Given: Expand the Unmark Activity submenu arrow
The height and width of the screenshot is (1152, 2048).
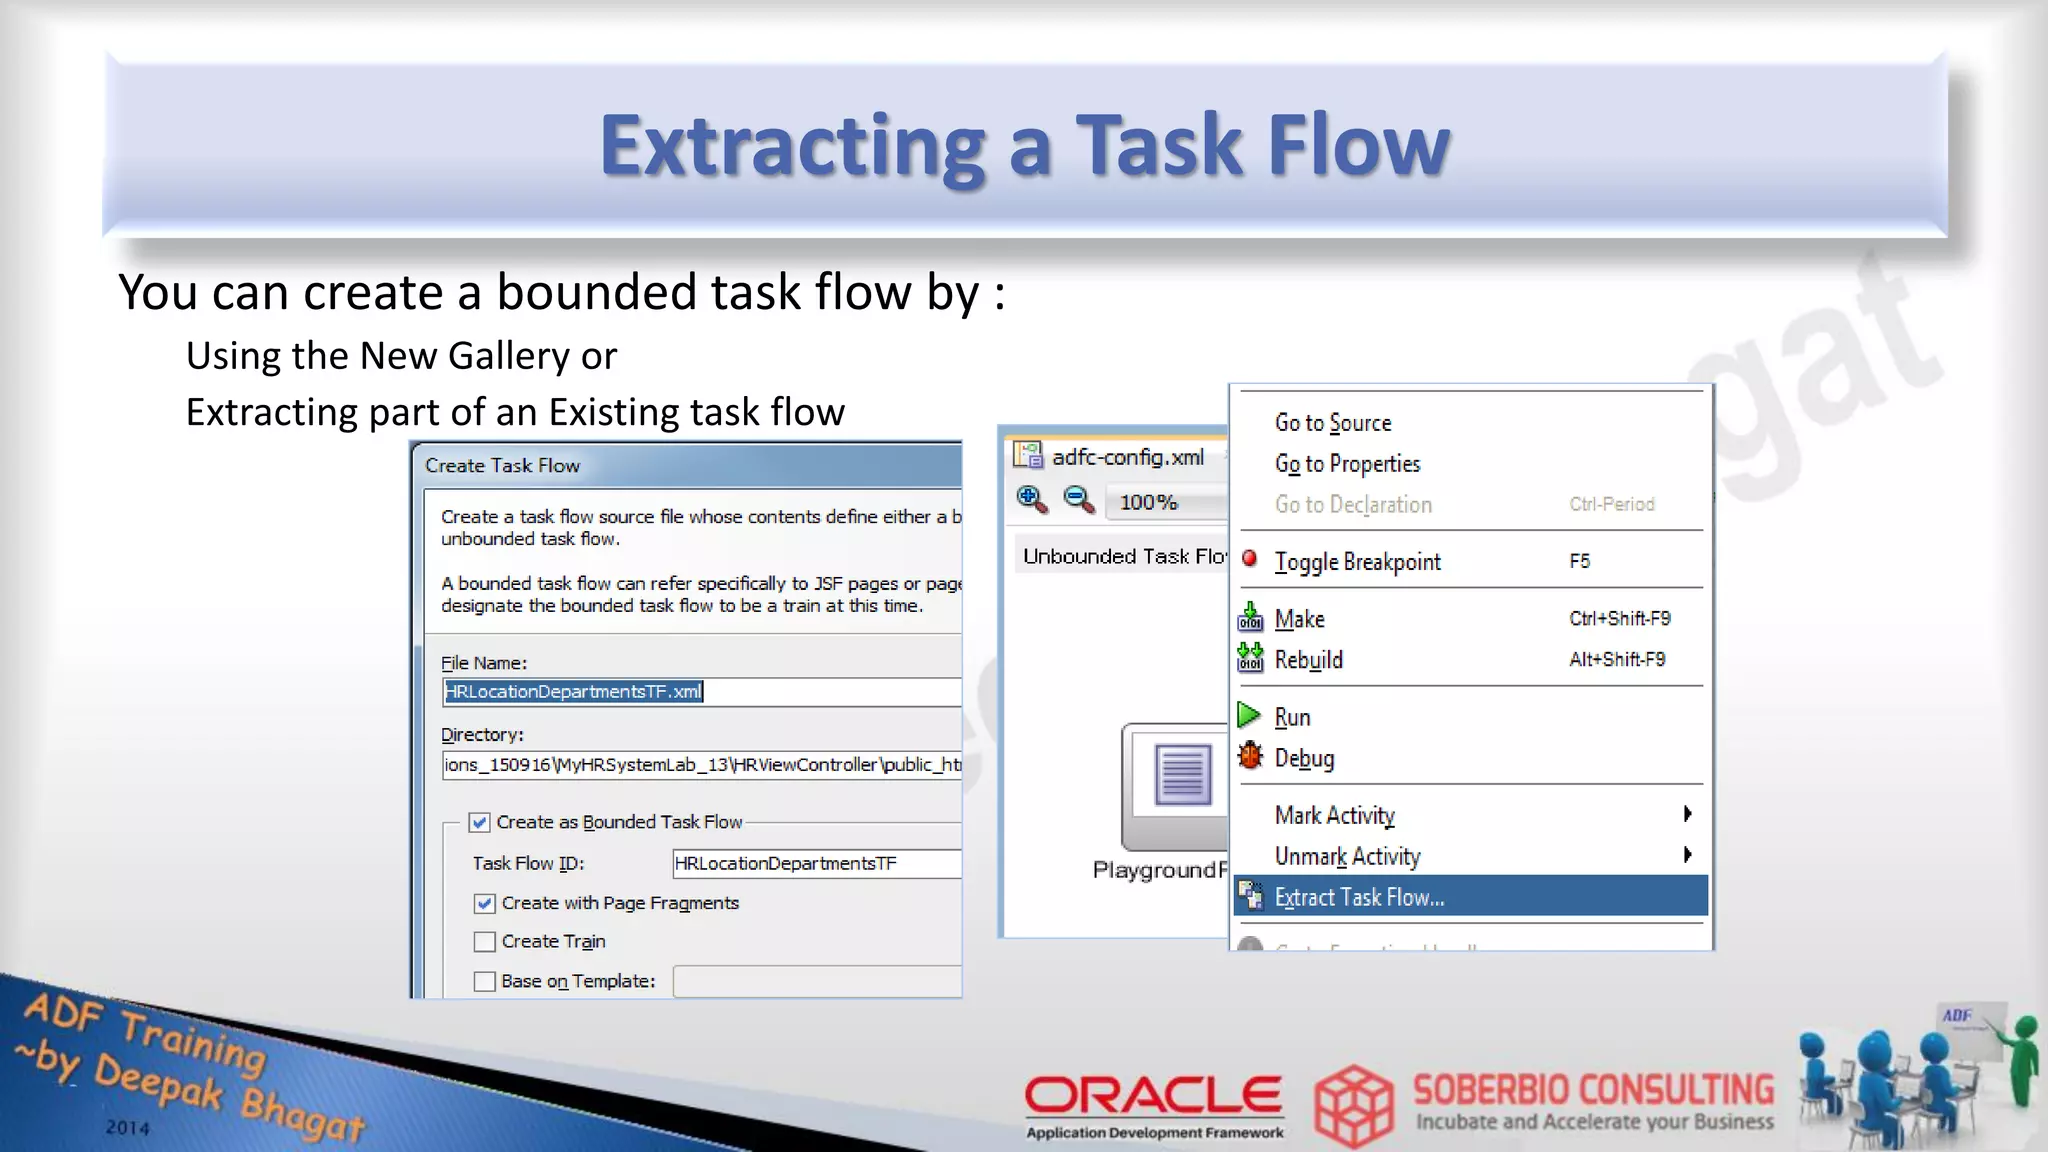Looking at the screenshot, I should (x=1687, y=855).
